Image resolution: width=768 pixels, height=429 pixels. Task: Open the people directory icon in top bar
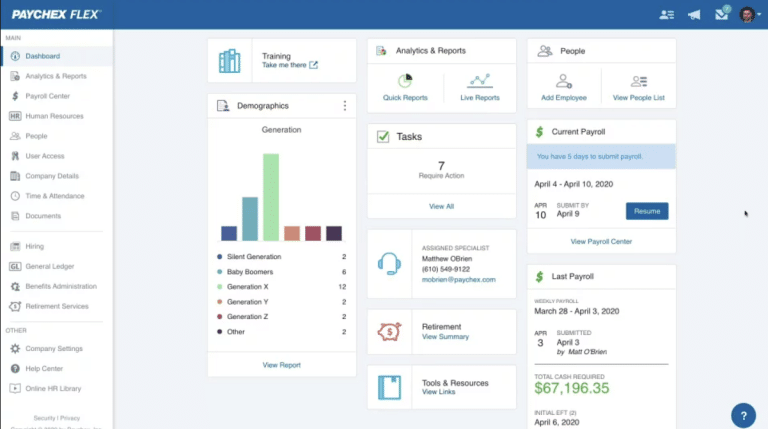point(666,15)
